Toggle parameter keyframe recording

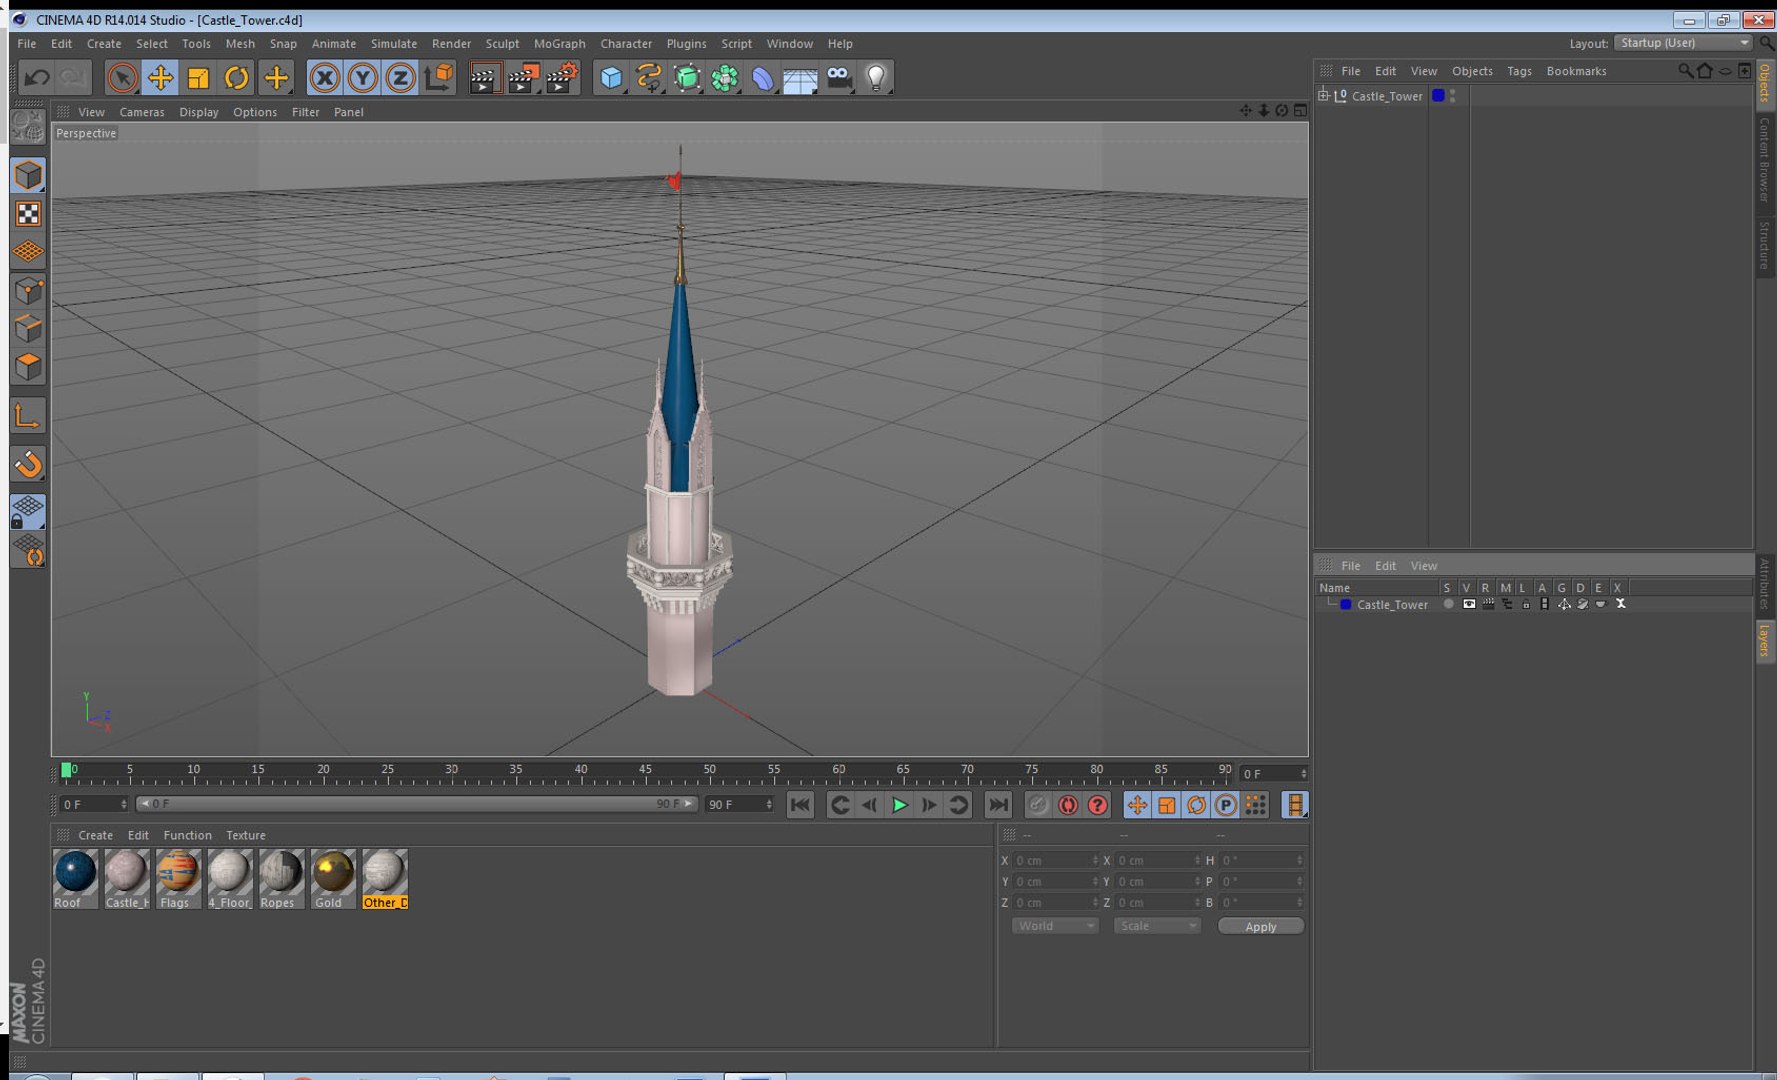click(x=1226, y=805)
